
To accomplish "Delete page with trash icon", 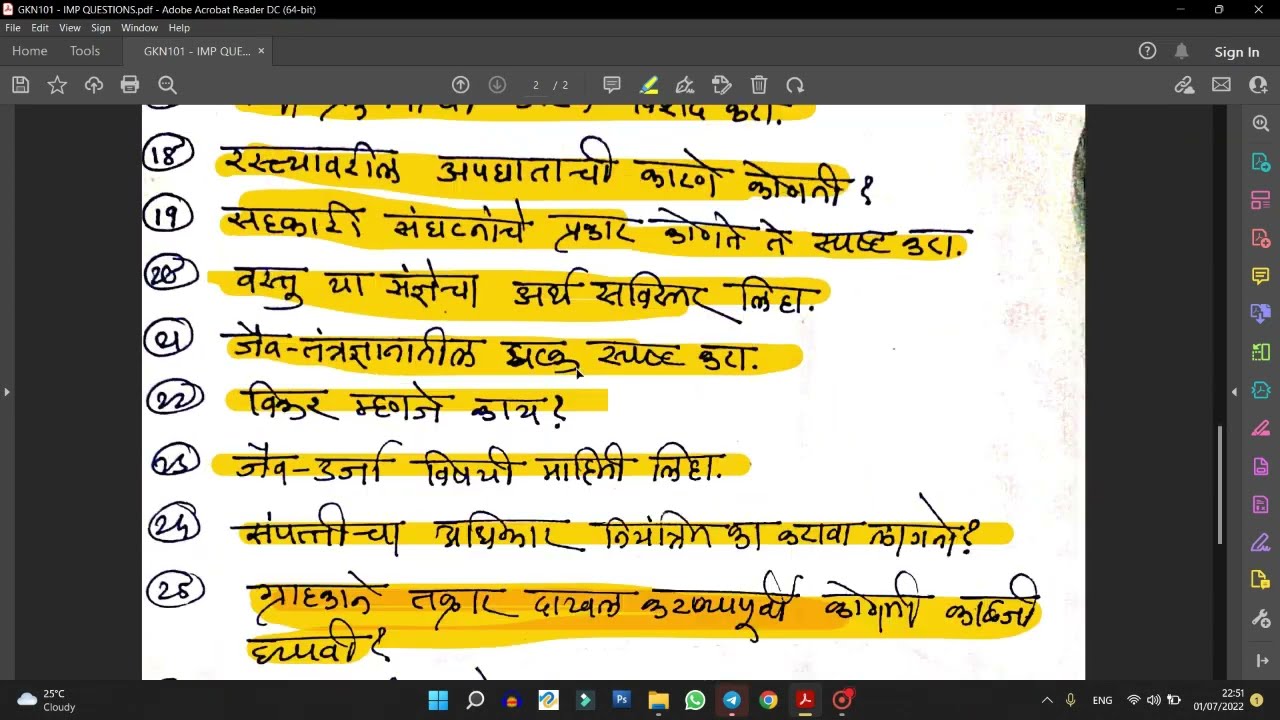I will coord(759,85).
